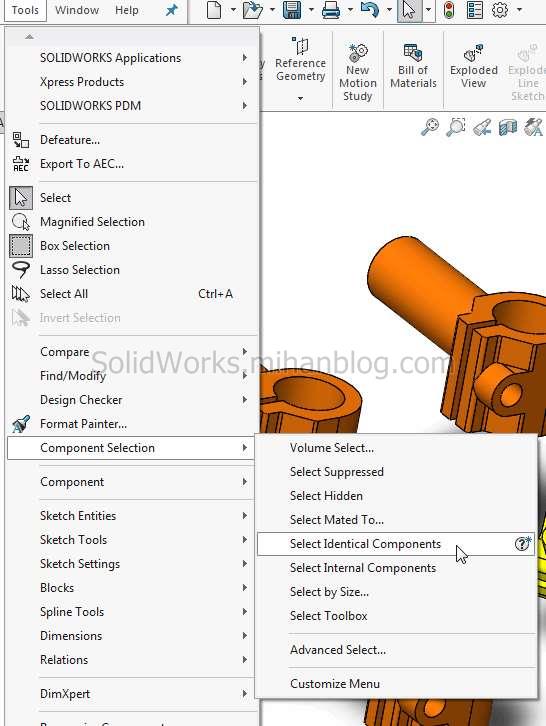The width and height of the screenshot is (546, 726).
Task: Open the Component submenu
Action: pyautogui.click(x=132, y=482)
